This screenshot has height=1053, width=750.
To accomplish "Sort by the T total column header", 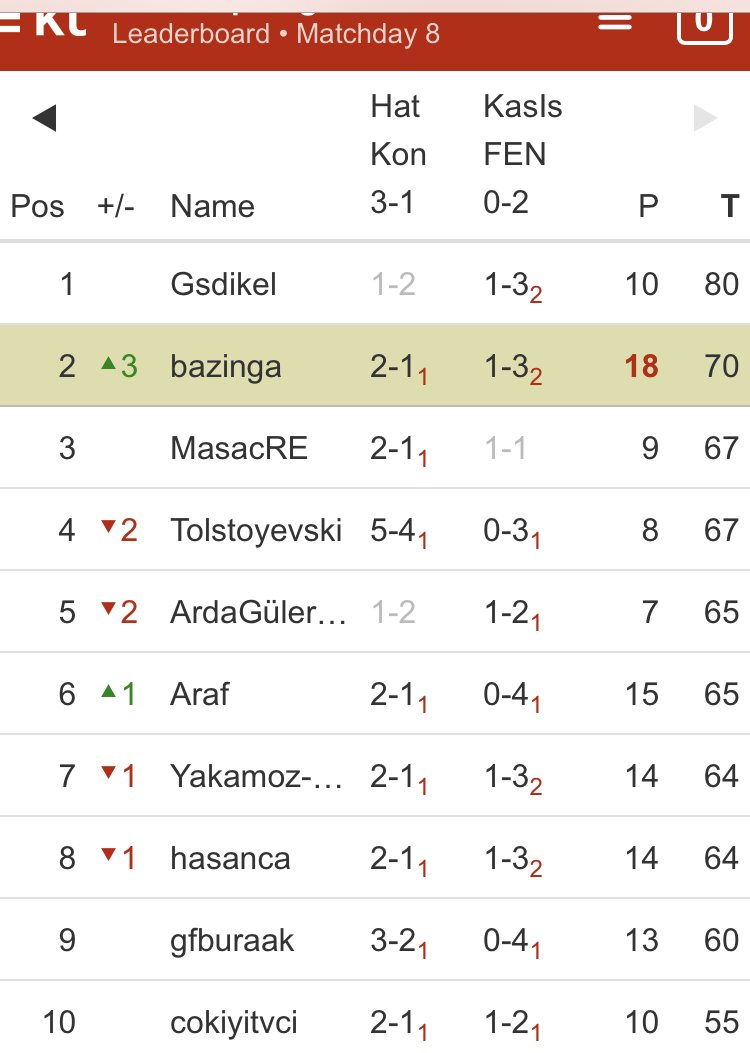I will (x=729, y=206).
